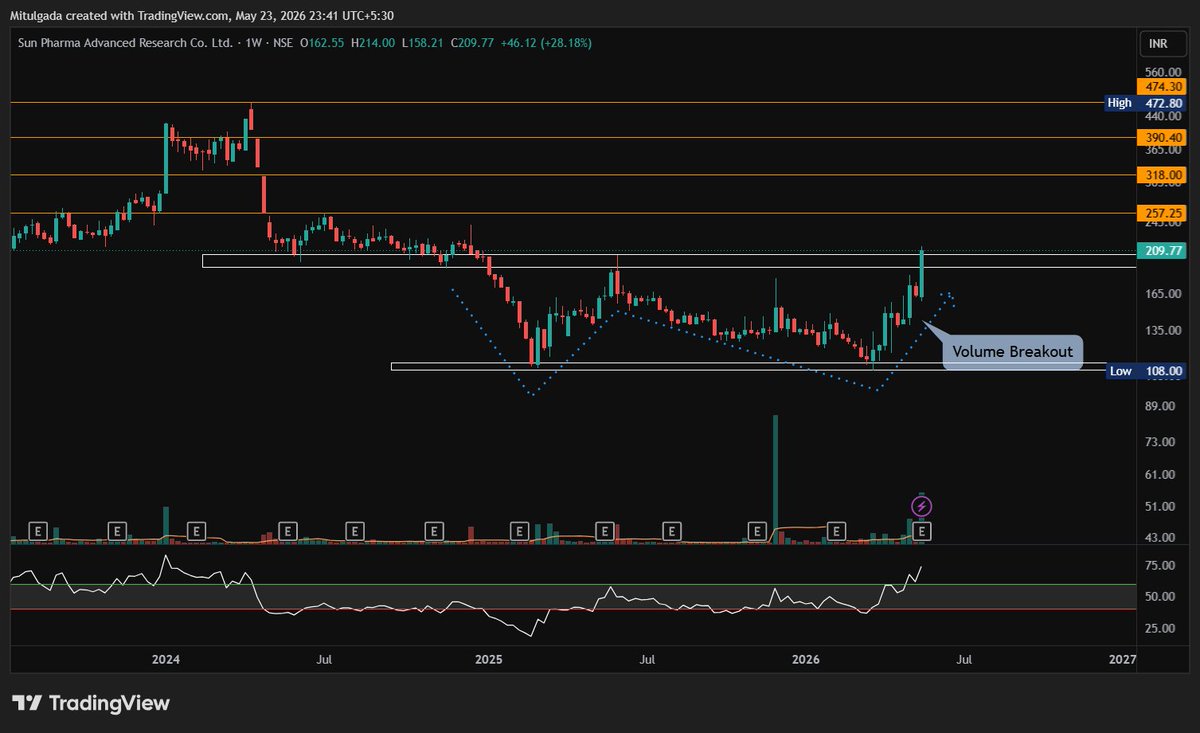Click 2027 on the time axis
This screenshot has width=1200, height=733.
[1123, 660]
